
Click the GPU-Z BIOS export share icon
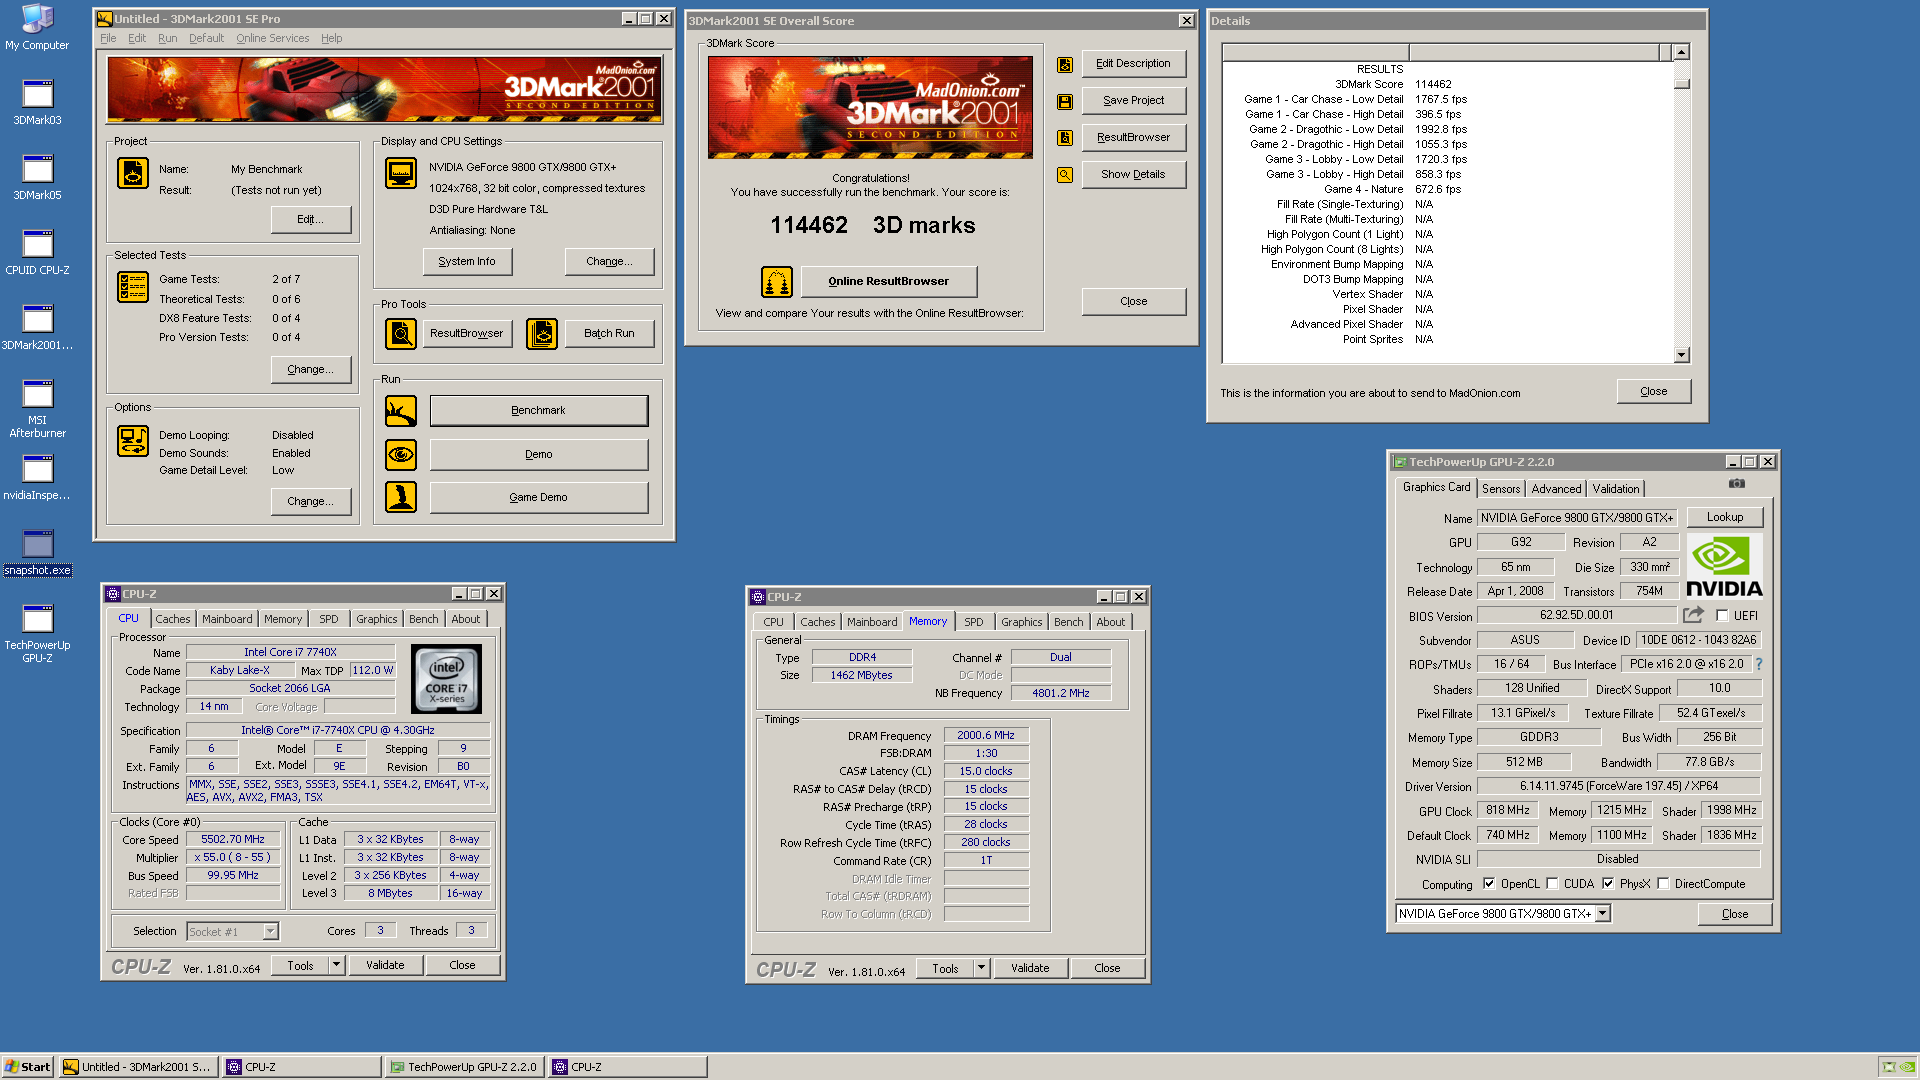tap(1693, 615)
